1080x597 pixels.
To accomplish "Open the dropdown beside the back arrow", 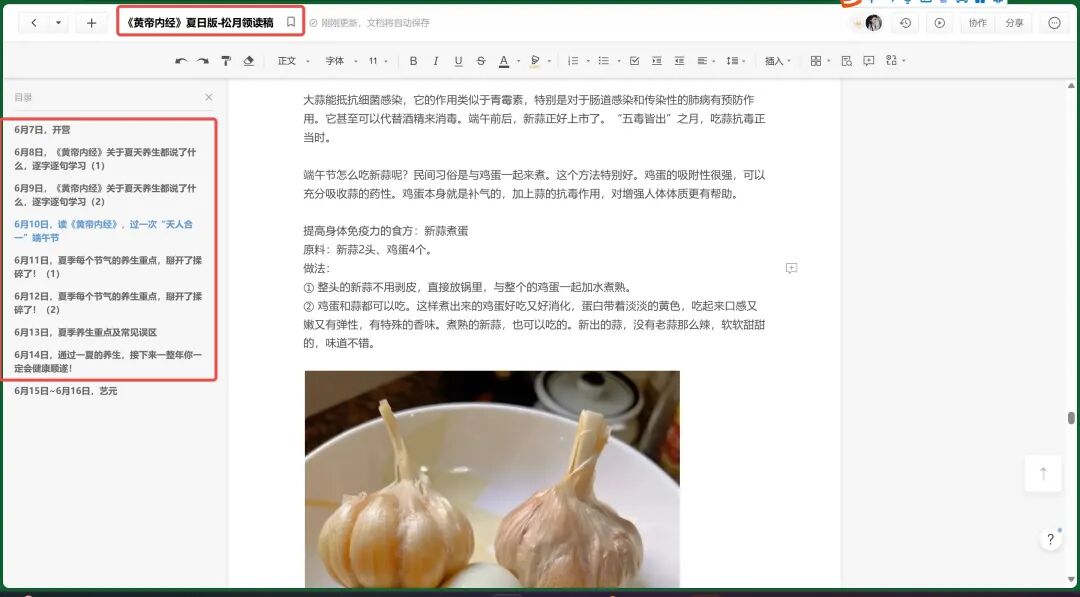I will click(59, 23).
